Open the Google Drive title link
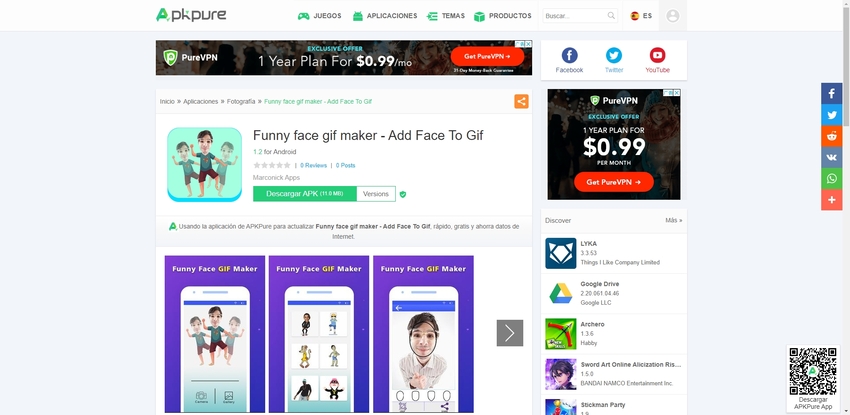Viewport: 850px width, 415px height. 600,284
